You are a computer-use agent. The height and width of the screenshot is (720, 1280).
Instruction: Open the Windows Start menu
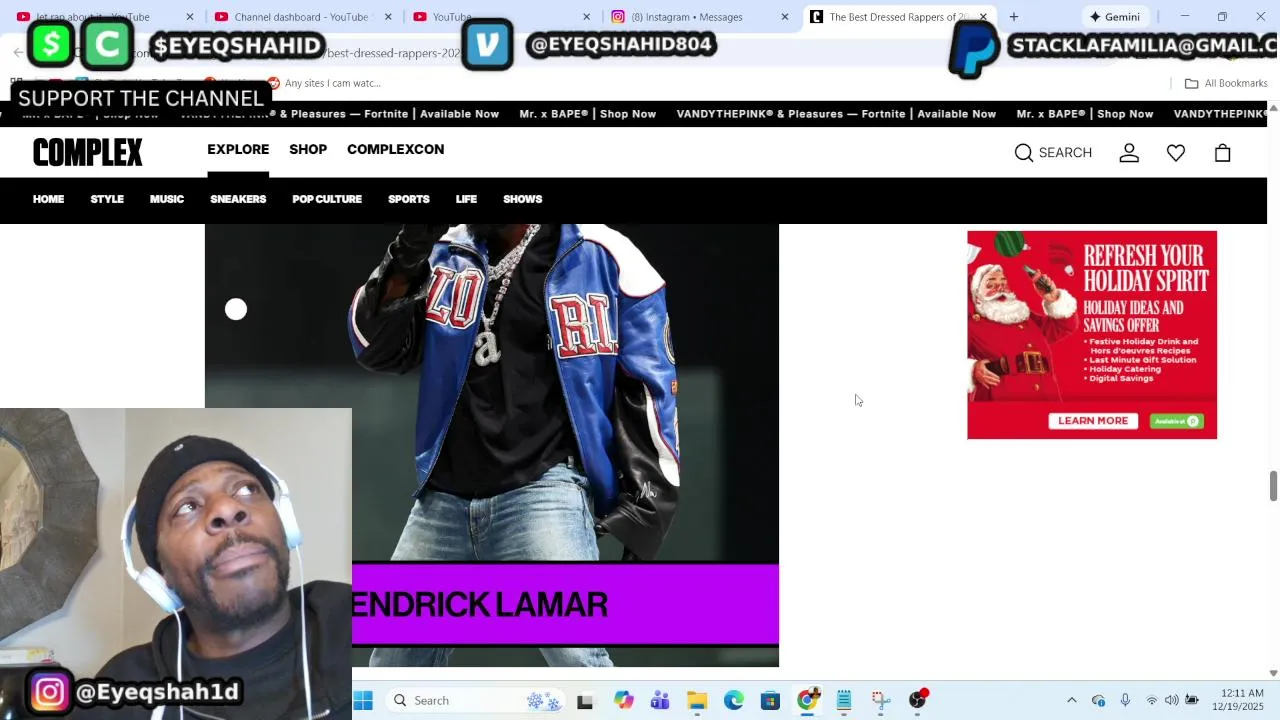coord(363,701)
